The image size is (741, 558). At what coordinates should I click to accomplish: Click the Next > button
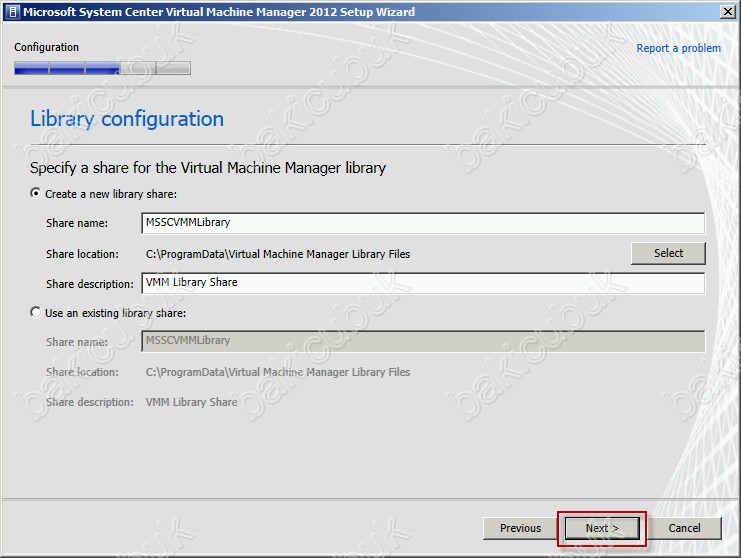(x=602, y=528)
